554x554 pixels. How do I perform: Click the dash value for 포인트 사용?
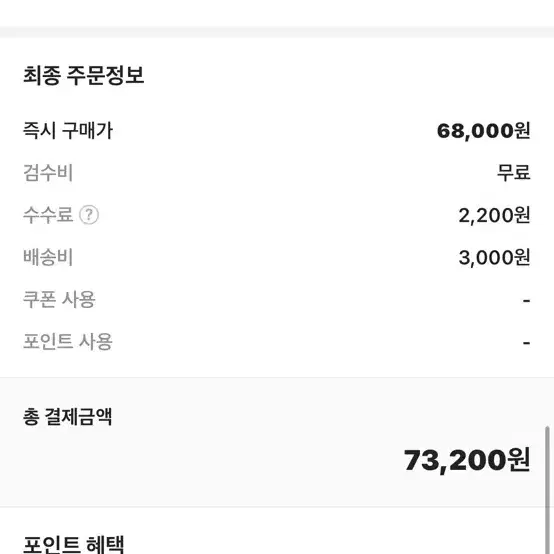click(526, 343)
